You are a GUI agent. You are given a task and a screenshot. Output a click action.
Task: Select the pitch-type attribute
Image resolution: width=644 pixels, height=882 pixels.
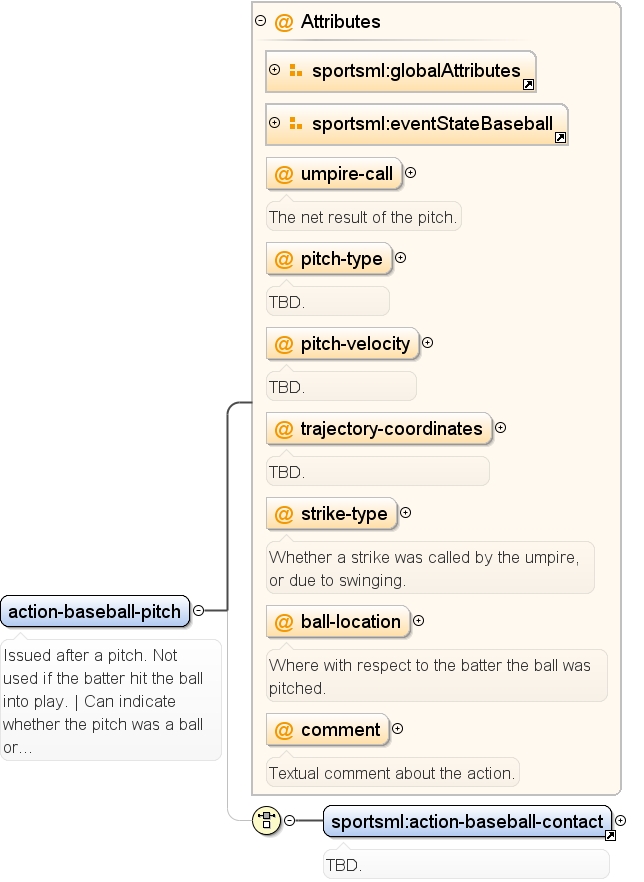point(329,259)
